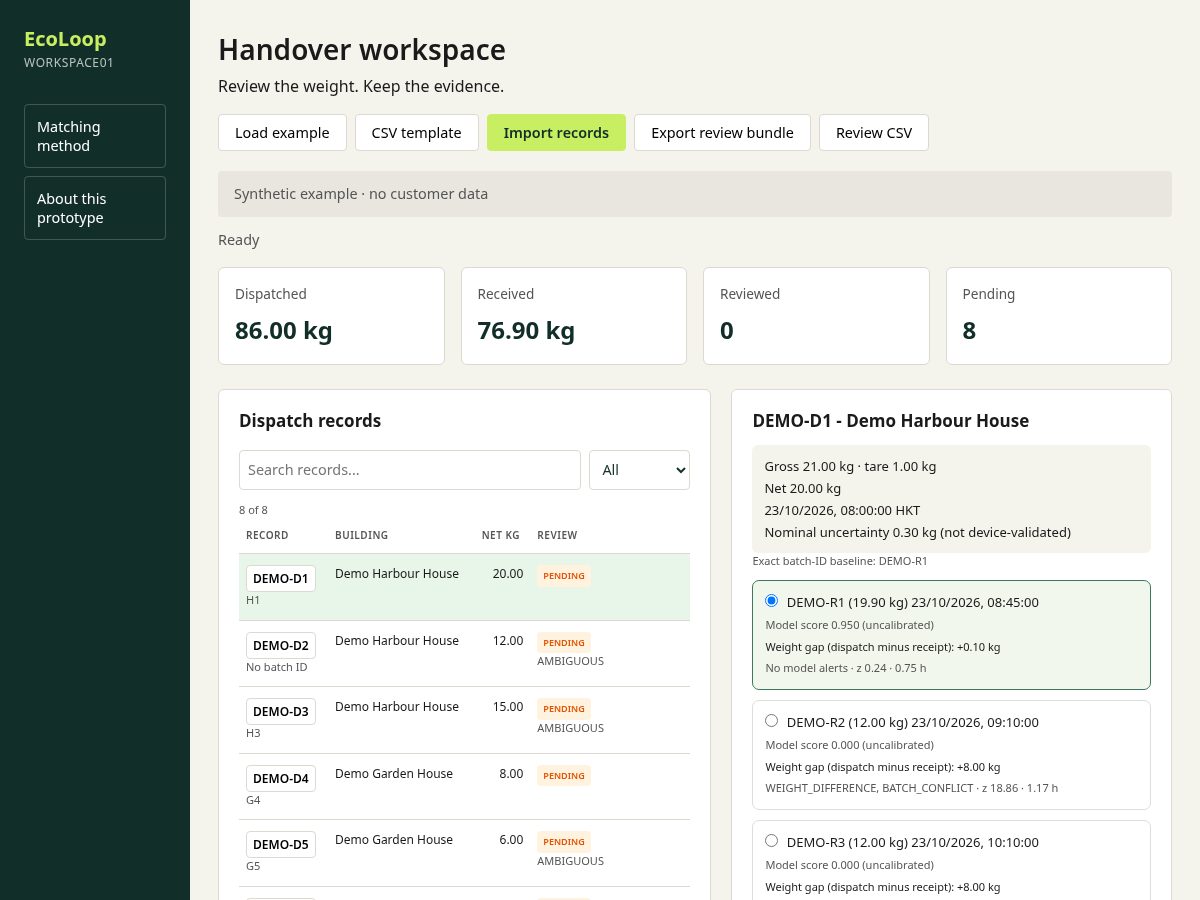The height and width of the screenshot is (900, 1200).
Task: Click the EcoLoop logo text
Action: (x=65, y=39)
